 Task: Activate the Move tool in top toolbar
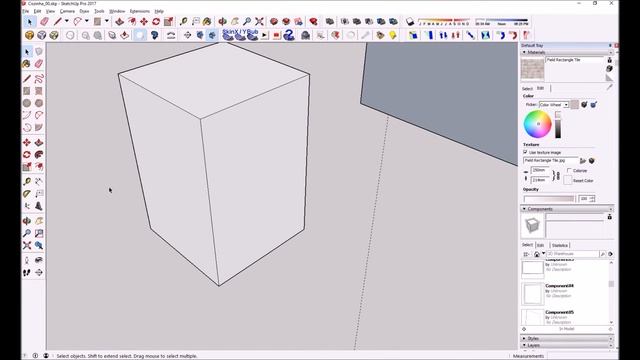pyautogui.click(x=144, y=22)
